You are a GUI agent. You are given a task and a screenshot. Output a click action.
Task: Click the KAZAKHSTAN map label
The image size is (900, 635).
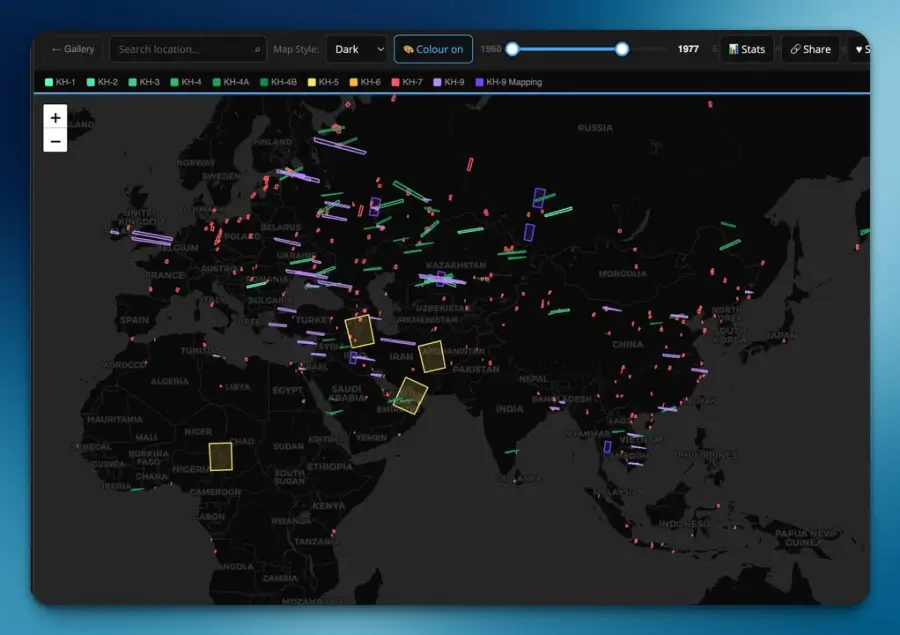456,265
